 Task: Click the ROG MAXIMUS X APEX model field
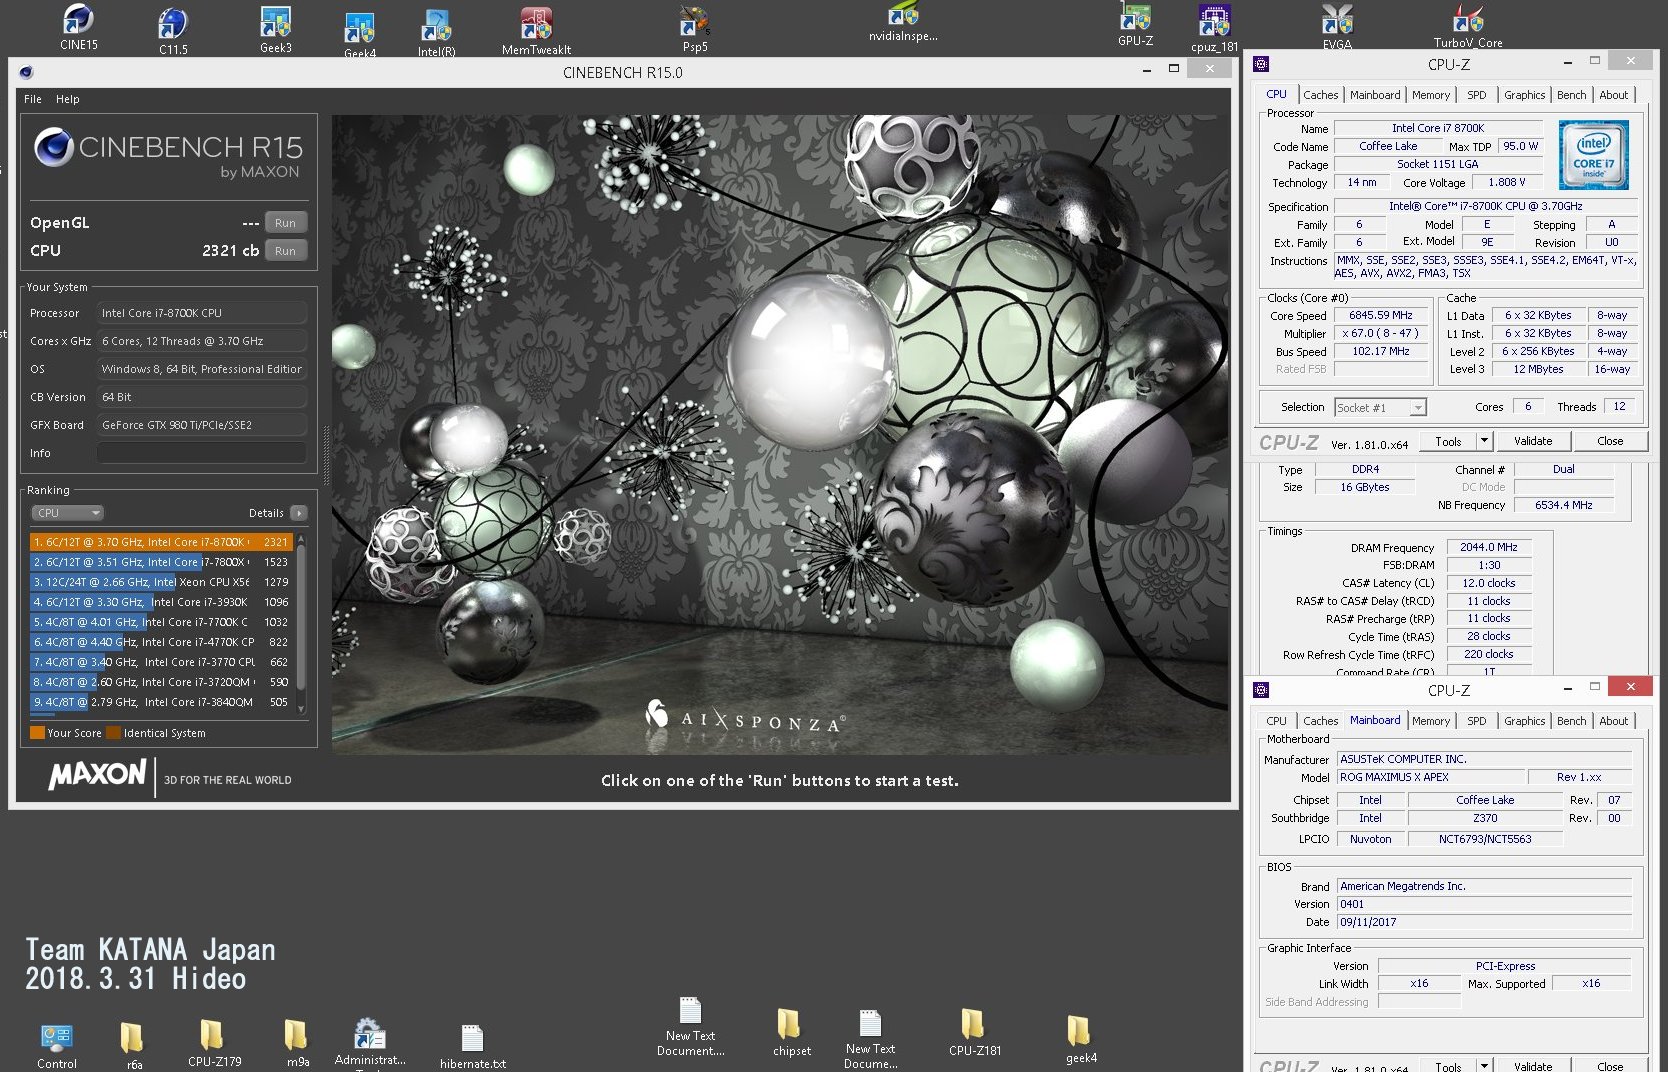click(1432, 777)
